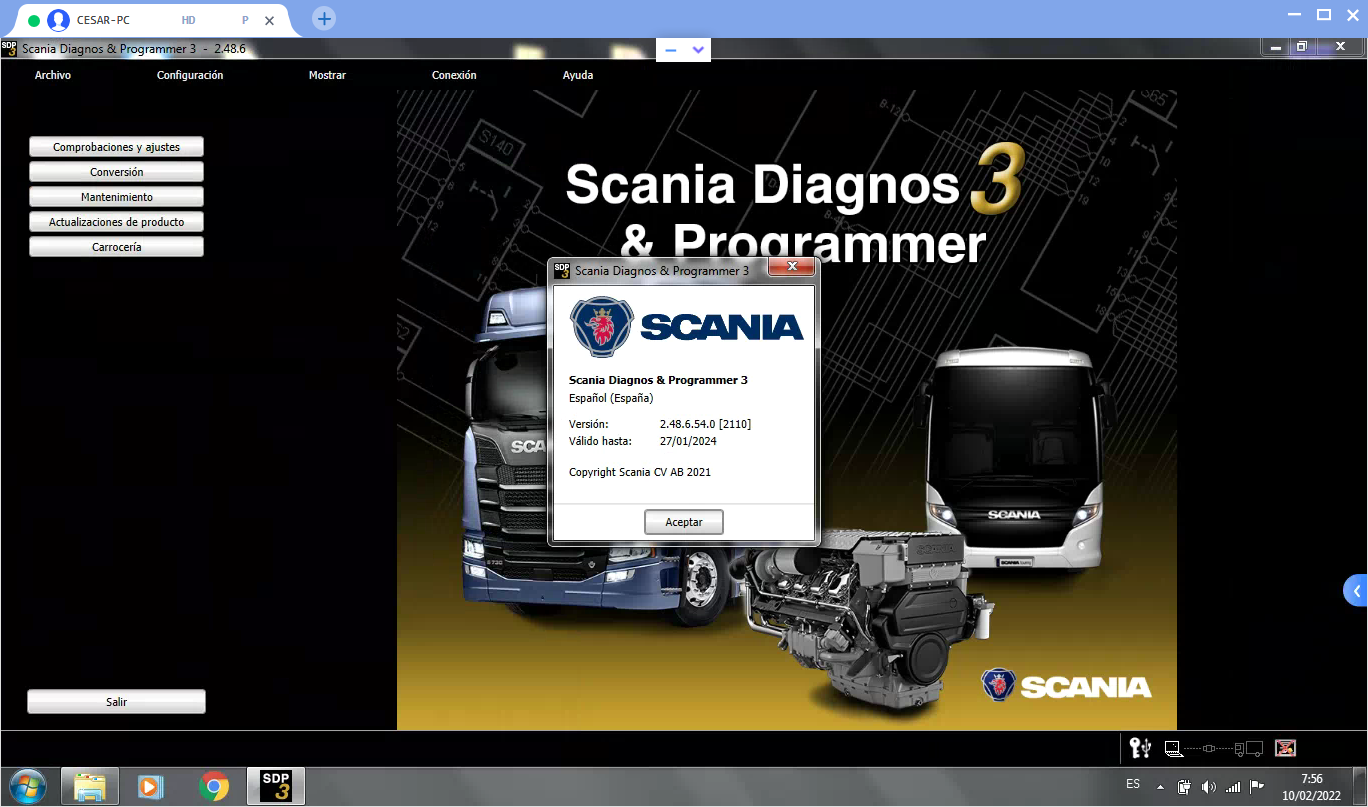Open Windows Explorer from the taskbar
The height and width of the screenshot is (807, 1368).
(x=90, y=787)
